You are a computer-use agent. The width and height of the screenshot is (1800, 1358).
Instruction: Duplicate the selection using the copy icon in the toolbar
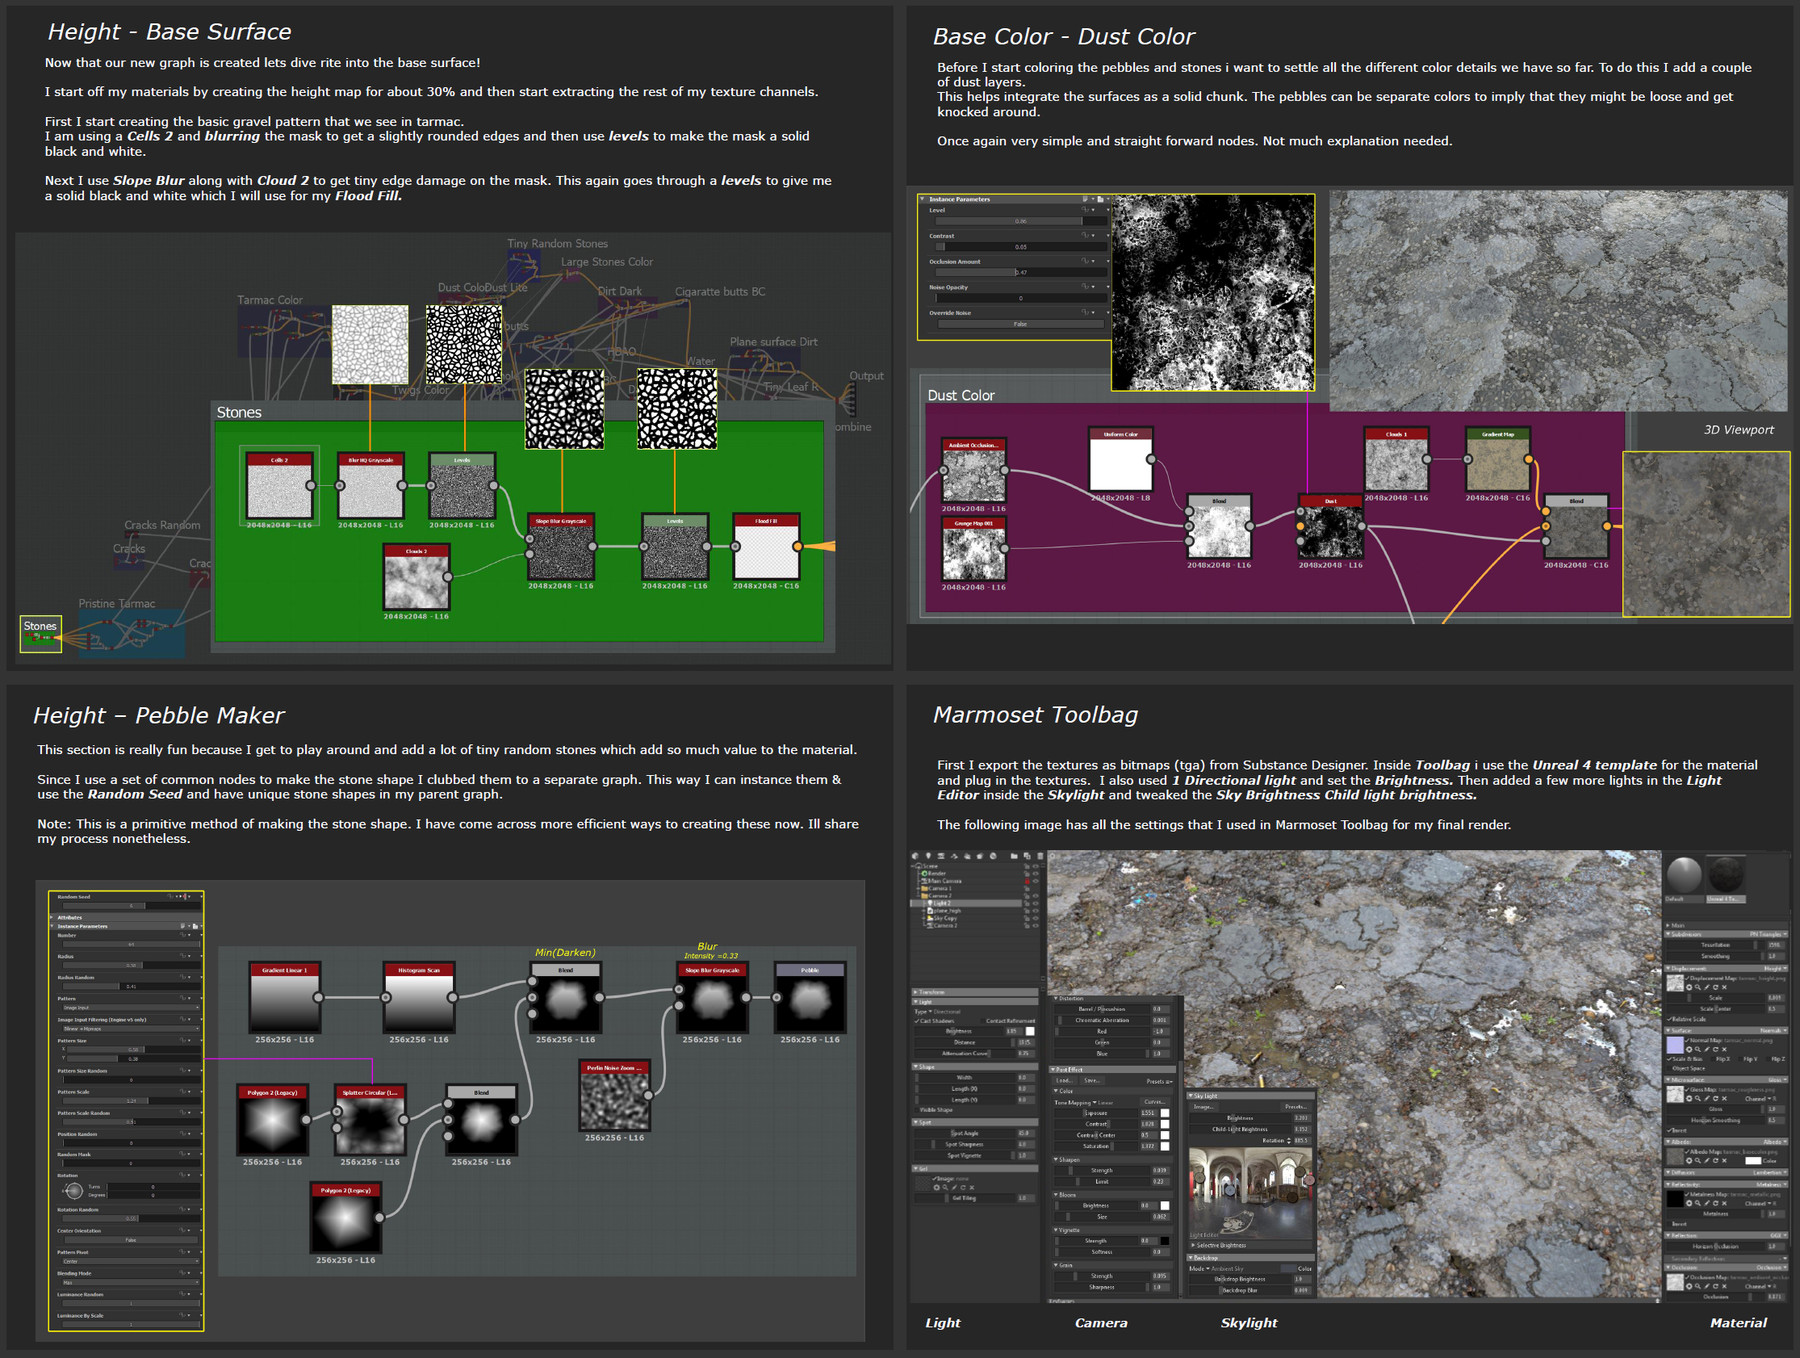click(1028, 857)
